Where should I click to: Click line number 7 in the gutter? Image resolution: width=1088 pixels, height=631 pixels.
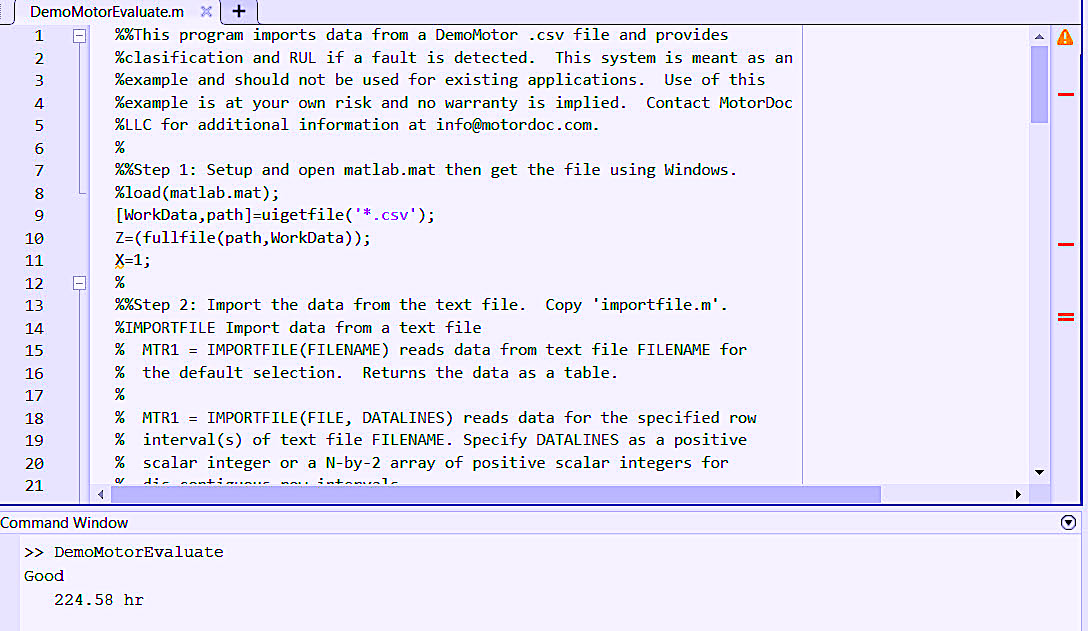point(39,170)
